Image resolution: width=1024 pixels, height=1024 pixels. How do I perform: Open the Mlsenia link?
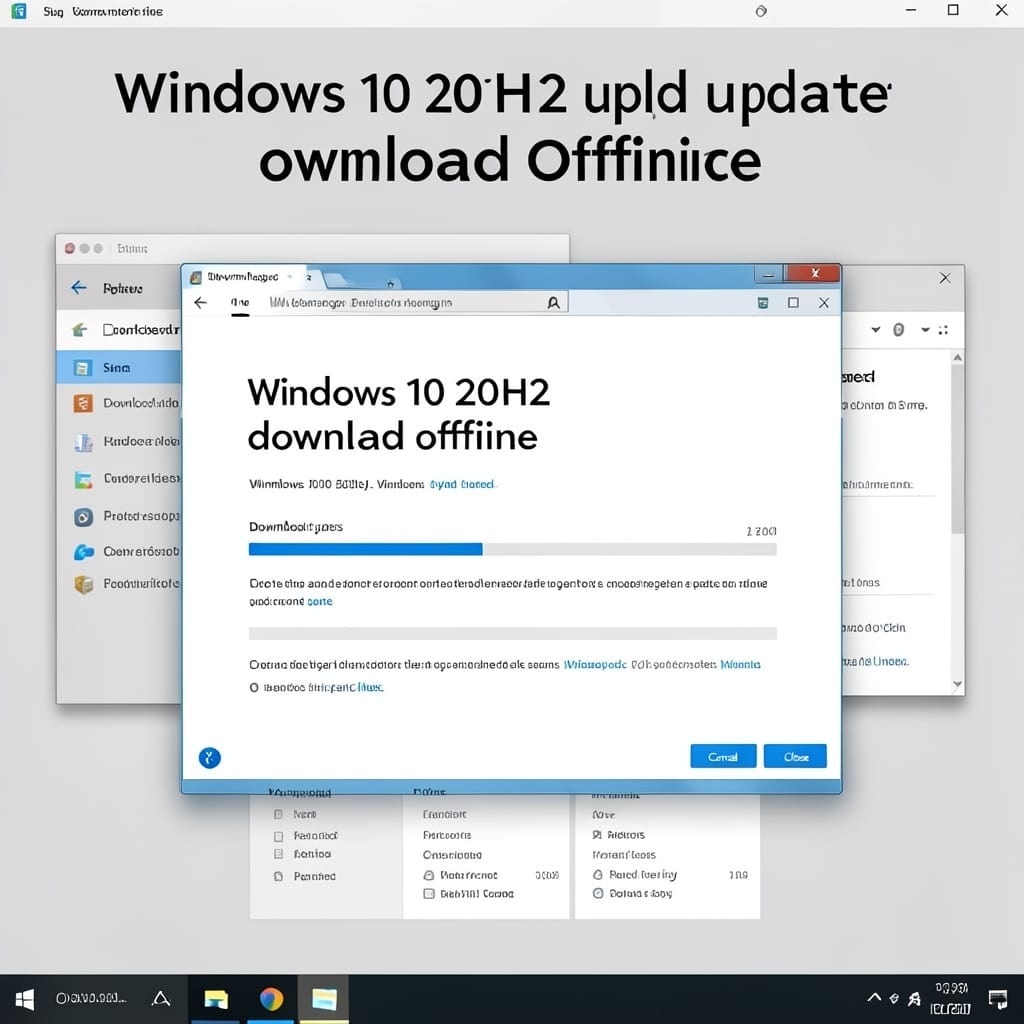(740, 665)
